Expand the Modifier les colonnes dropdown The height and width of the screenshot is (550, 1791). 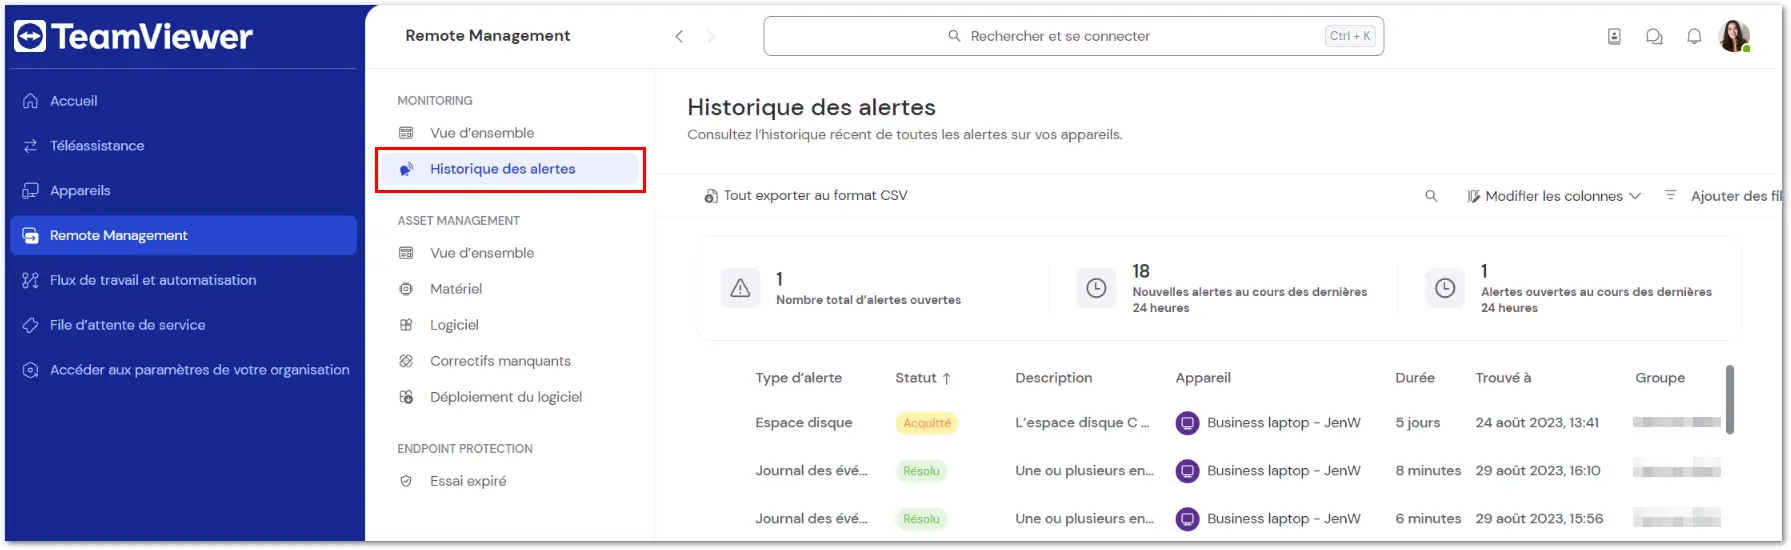coord(1554,196)
